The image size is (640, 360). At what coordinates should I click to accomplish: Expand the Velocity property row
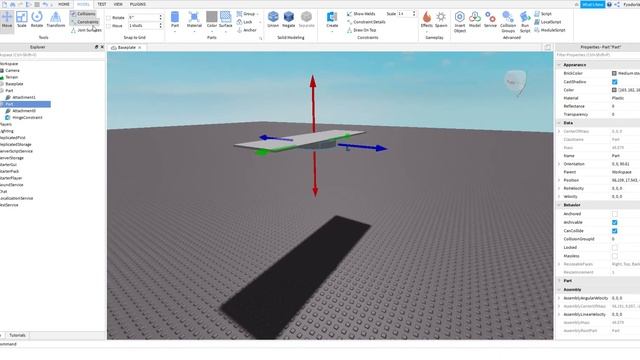point(559,196)
